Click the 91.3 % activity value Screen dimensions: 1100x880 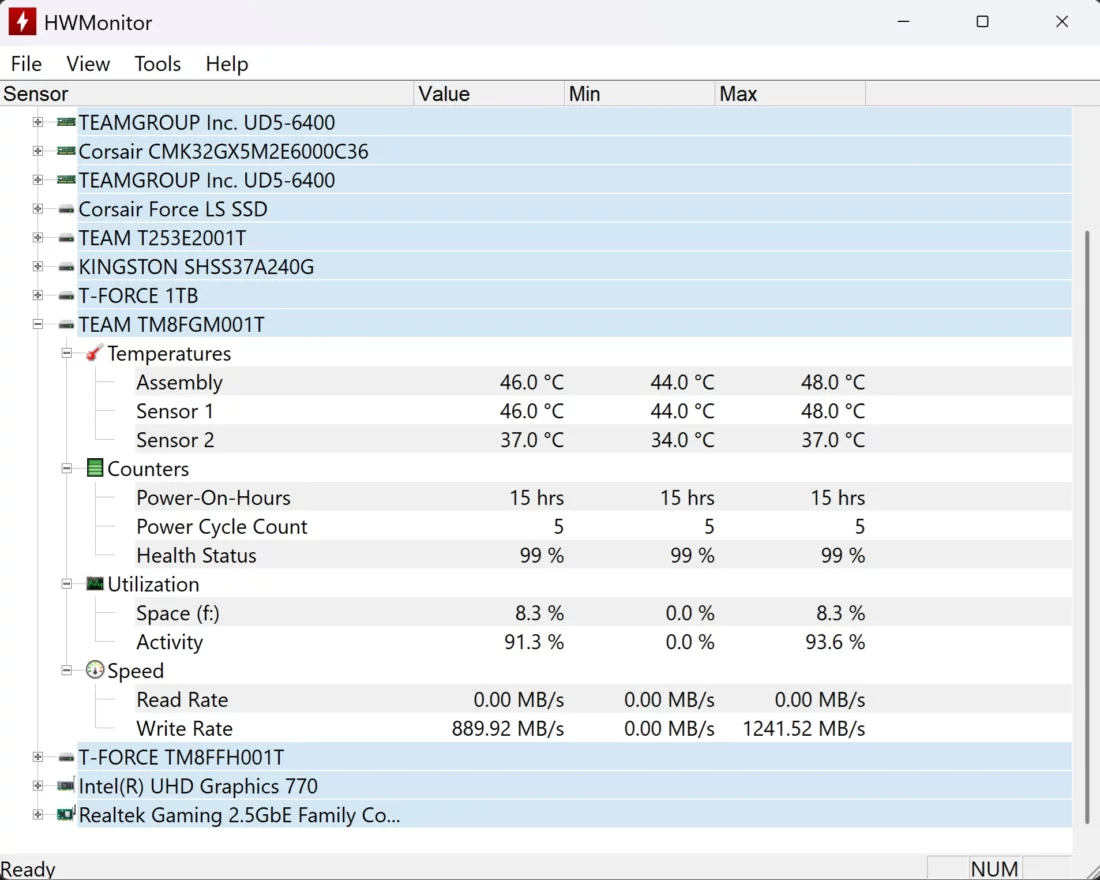click(534, 641)
